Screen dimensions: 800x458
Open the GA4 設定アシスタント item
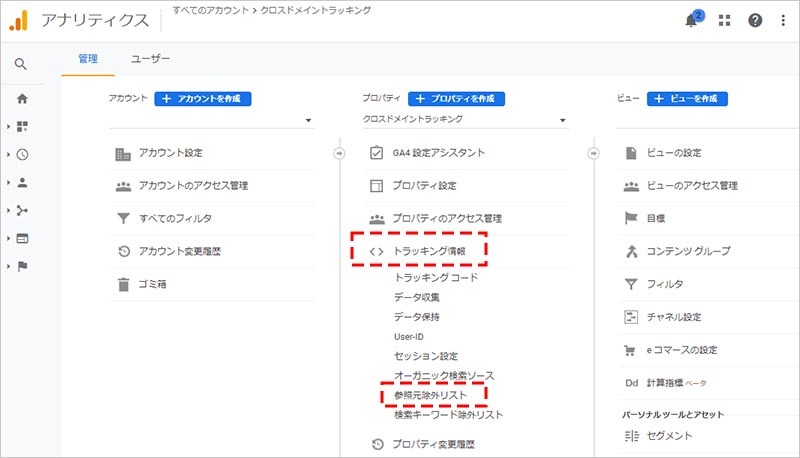pyautogui.click(x=438, y=153)
